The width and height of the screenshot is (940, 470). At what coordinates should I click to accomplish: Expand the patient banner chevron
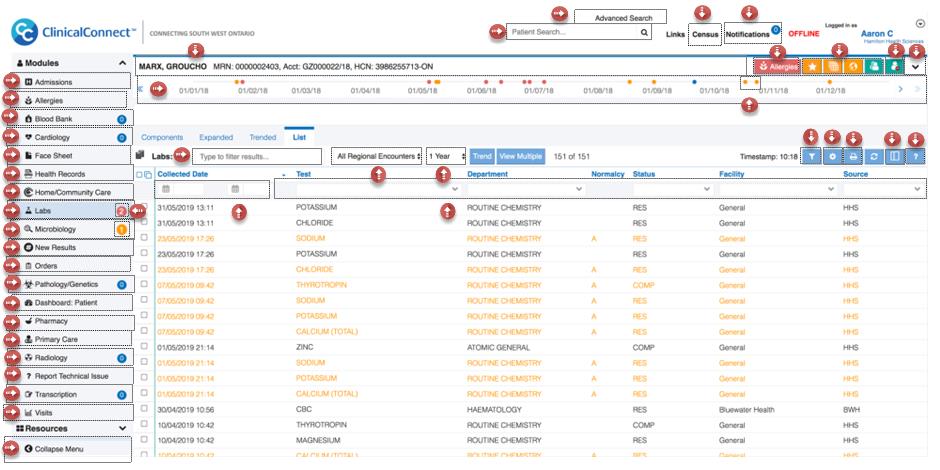click(915, 67)
